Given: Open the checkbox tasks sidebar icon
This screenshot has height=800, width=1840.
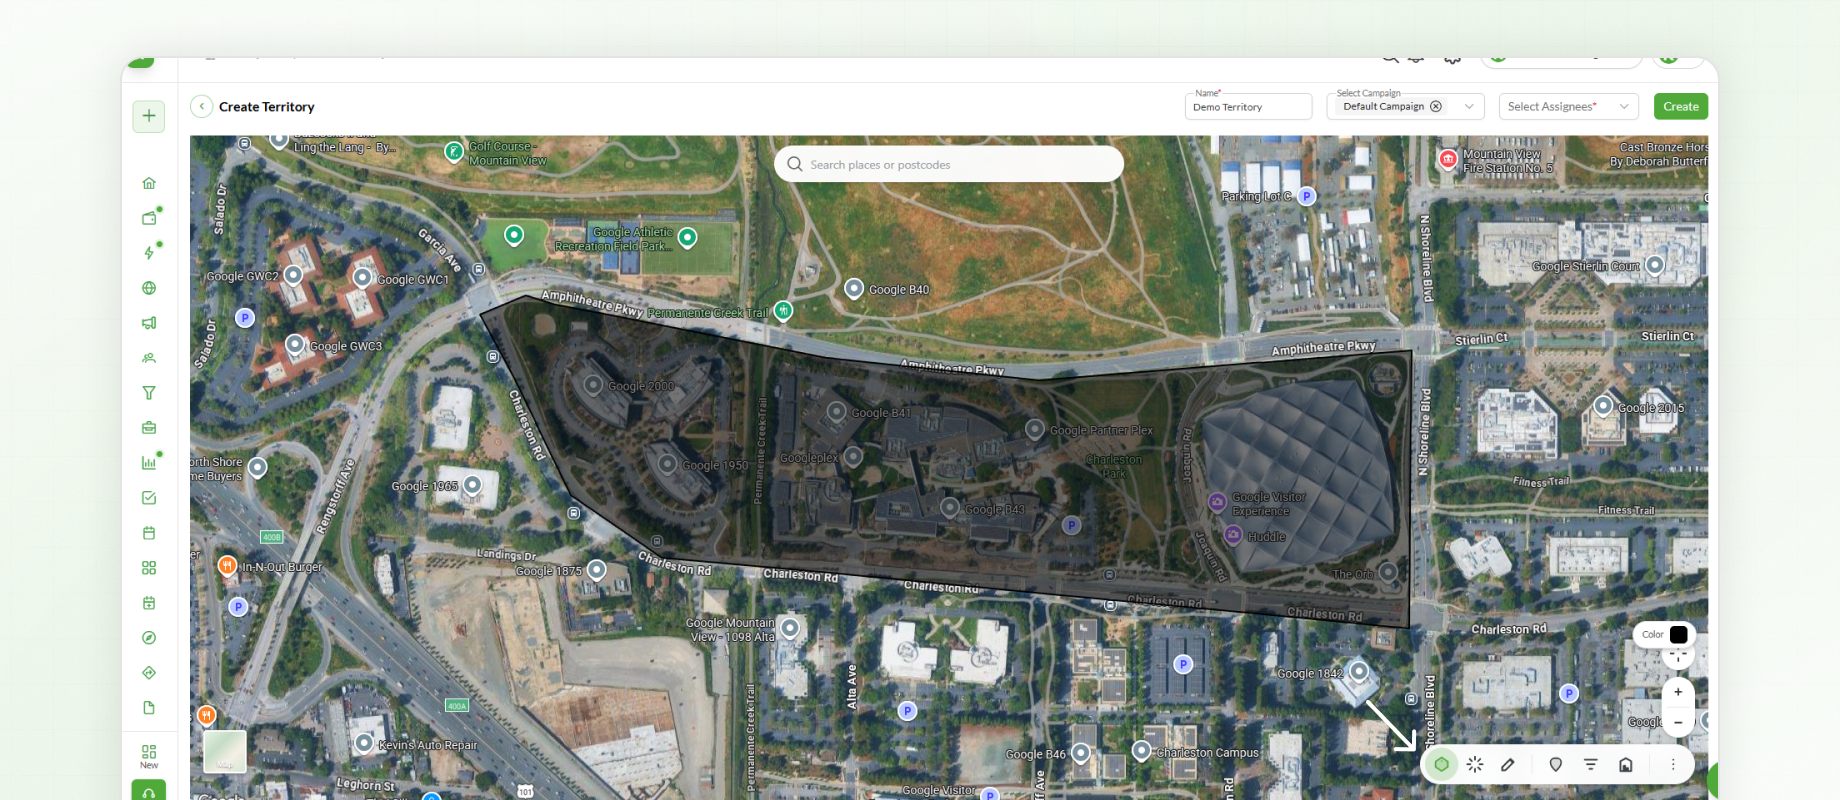Looking at the screenshot, I should [149, 498].
